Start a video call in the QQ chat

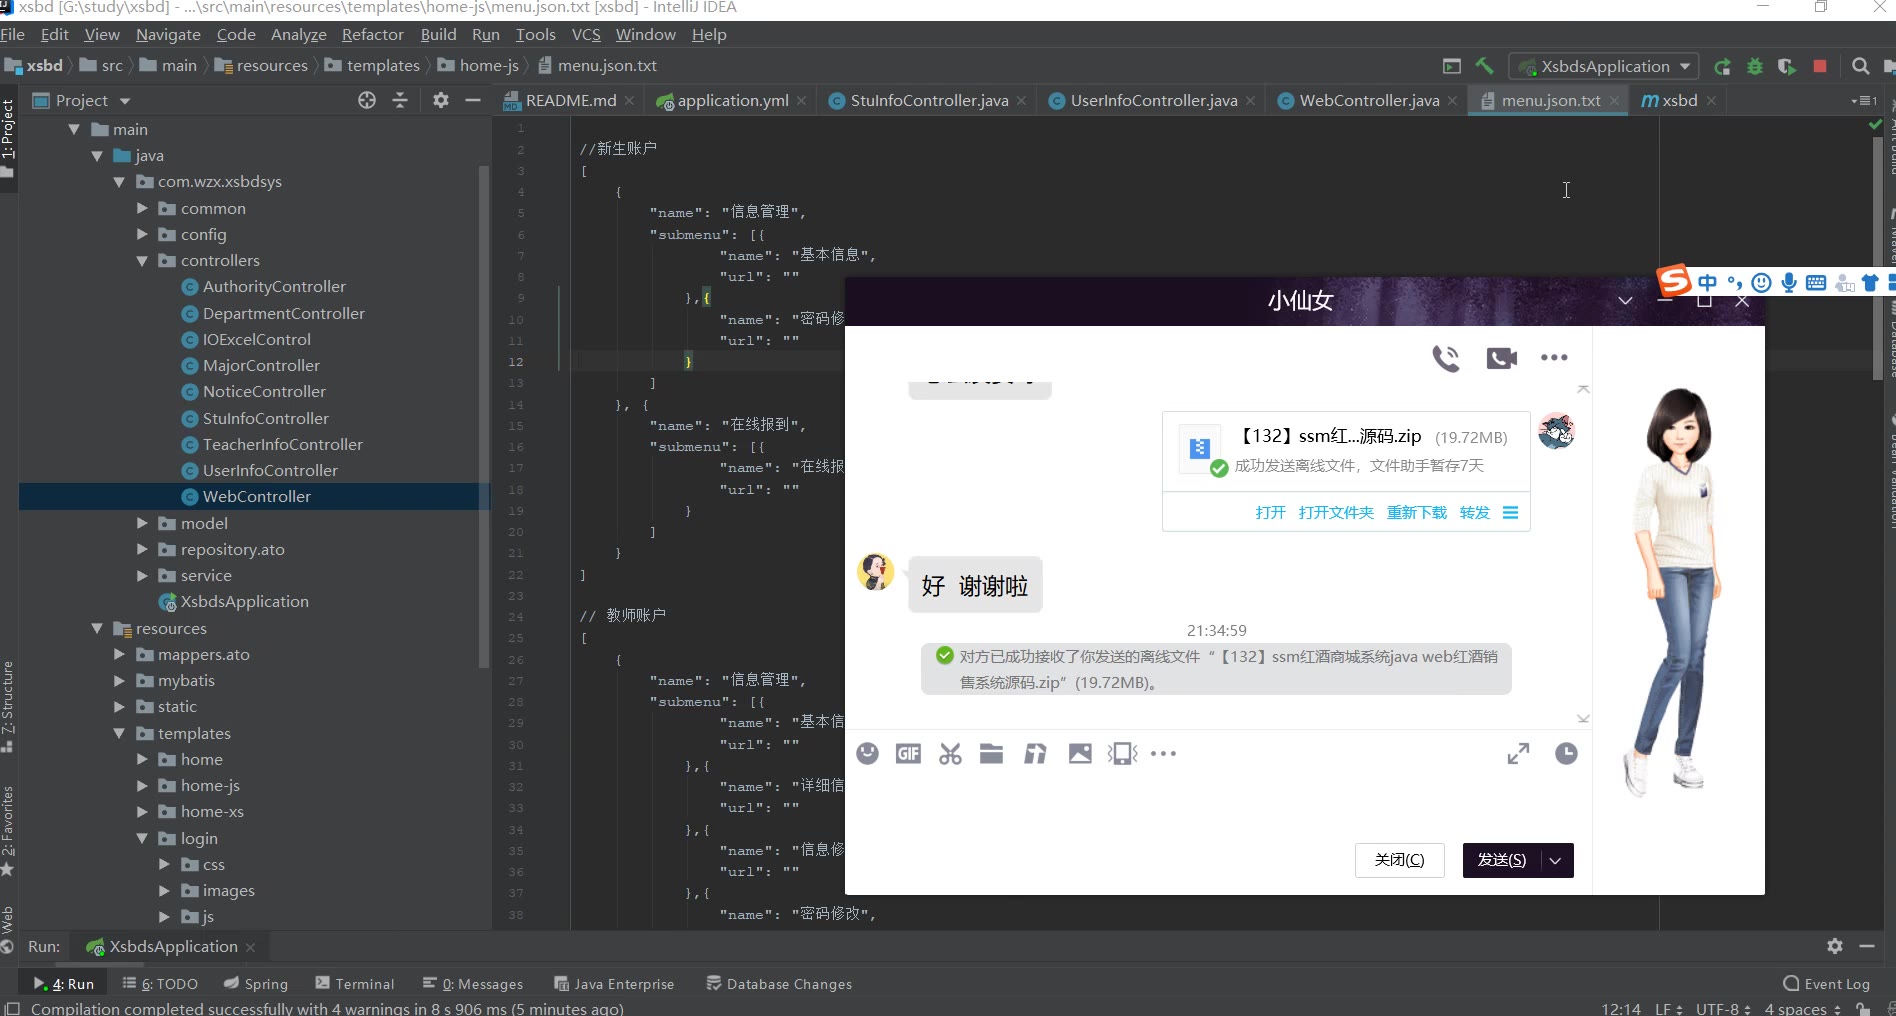[1501, 358]
